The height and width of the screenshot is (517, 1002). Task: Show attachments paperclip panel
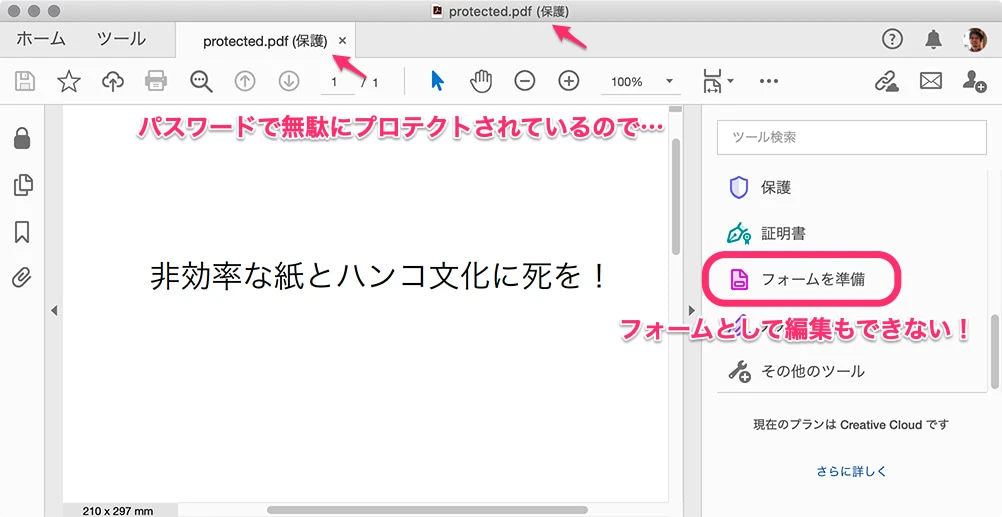(22, 277)
